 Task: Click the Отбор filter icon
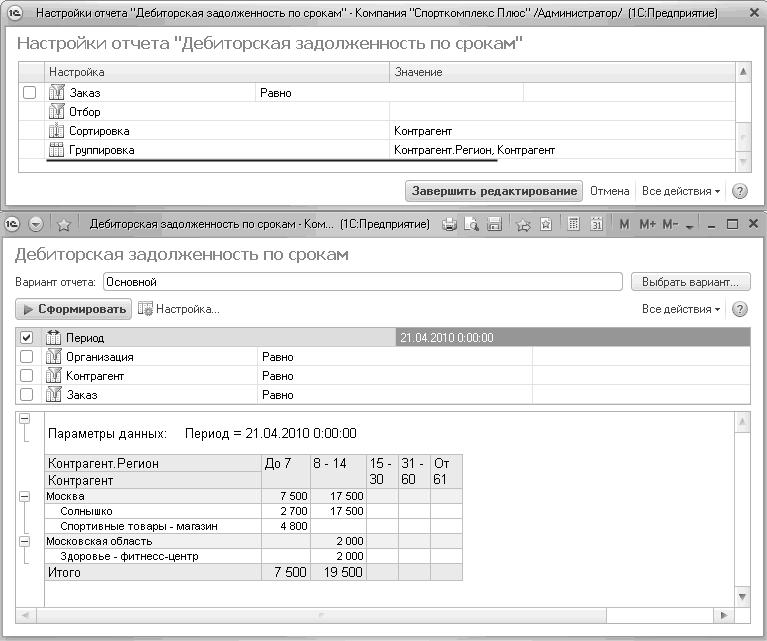point(56,111)
